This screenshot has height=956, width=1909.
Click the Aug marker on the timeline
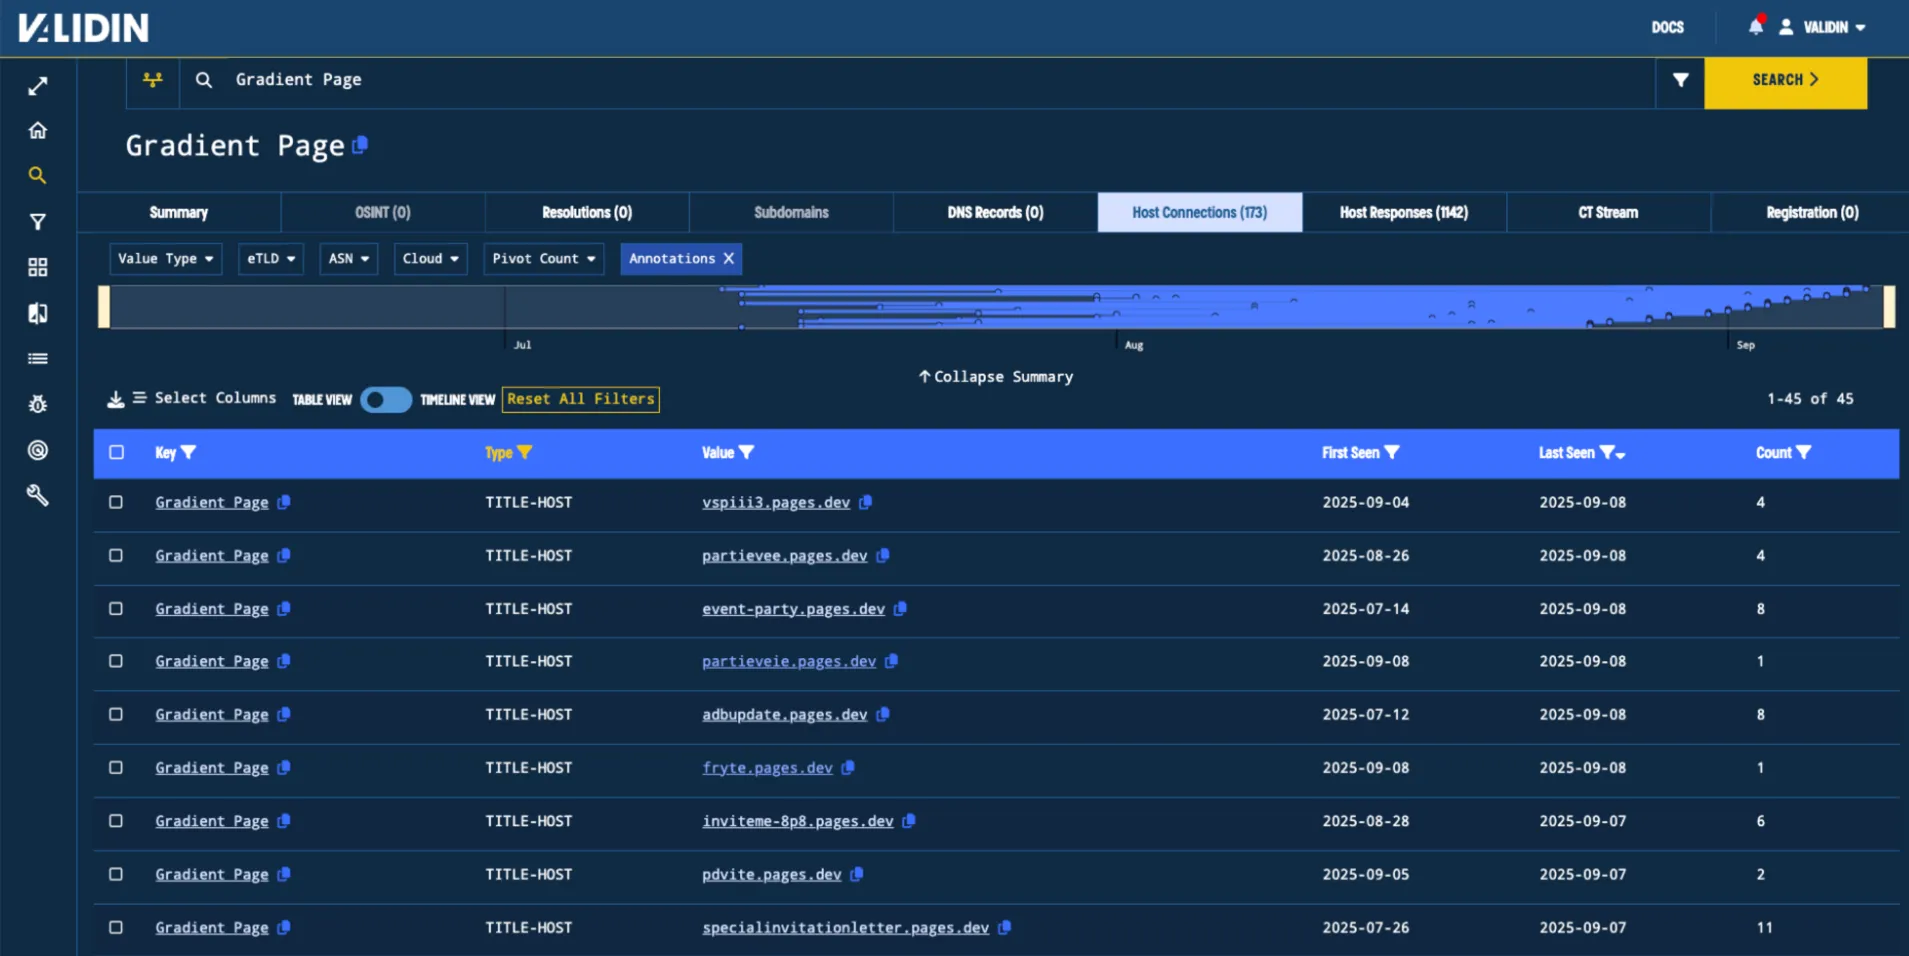click(x=1134, y=345)
